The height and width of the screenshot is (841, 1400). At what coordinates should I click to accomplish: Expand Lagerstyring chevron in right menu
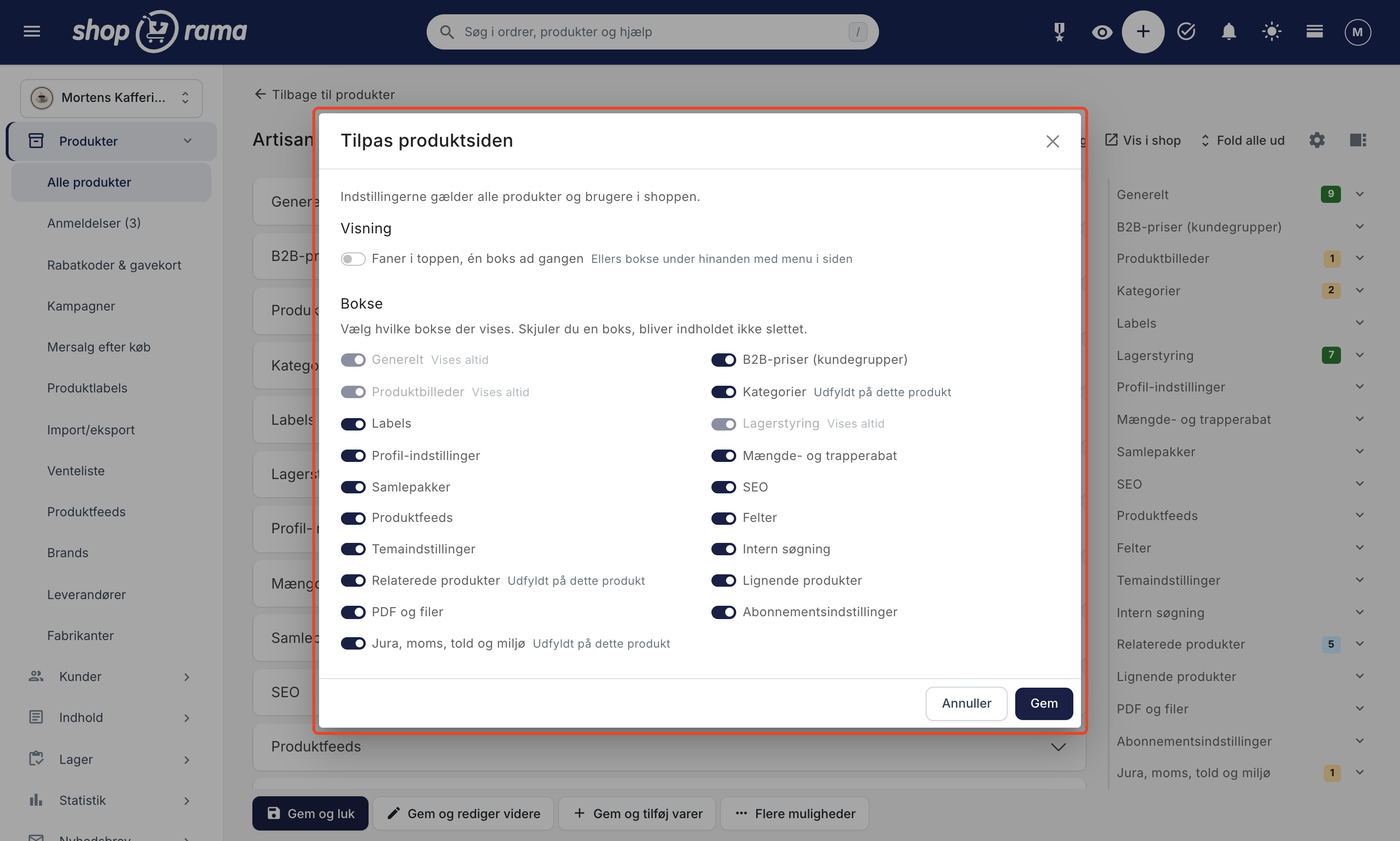pos(1360,355)
